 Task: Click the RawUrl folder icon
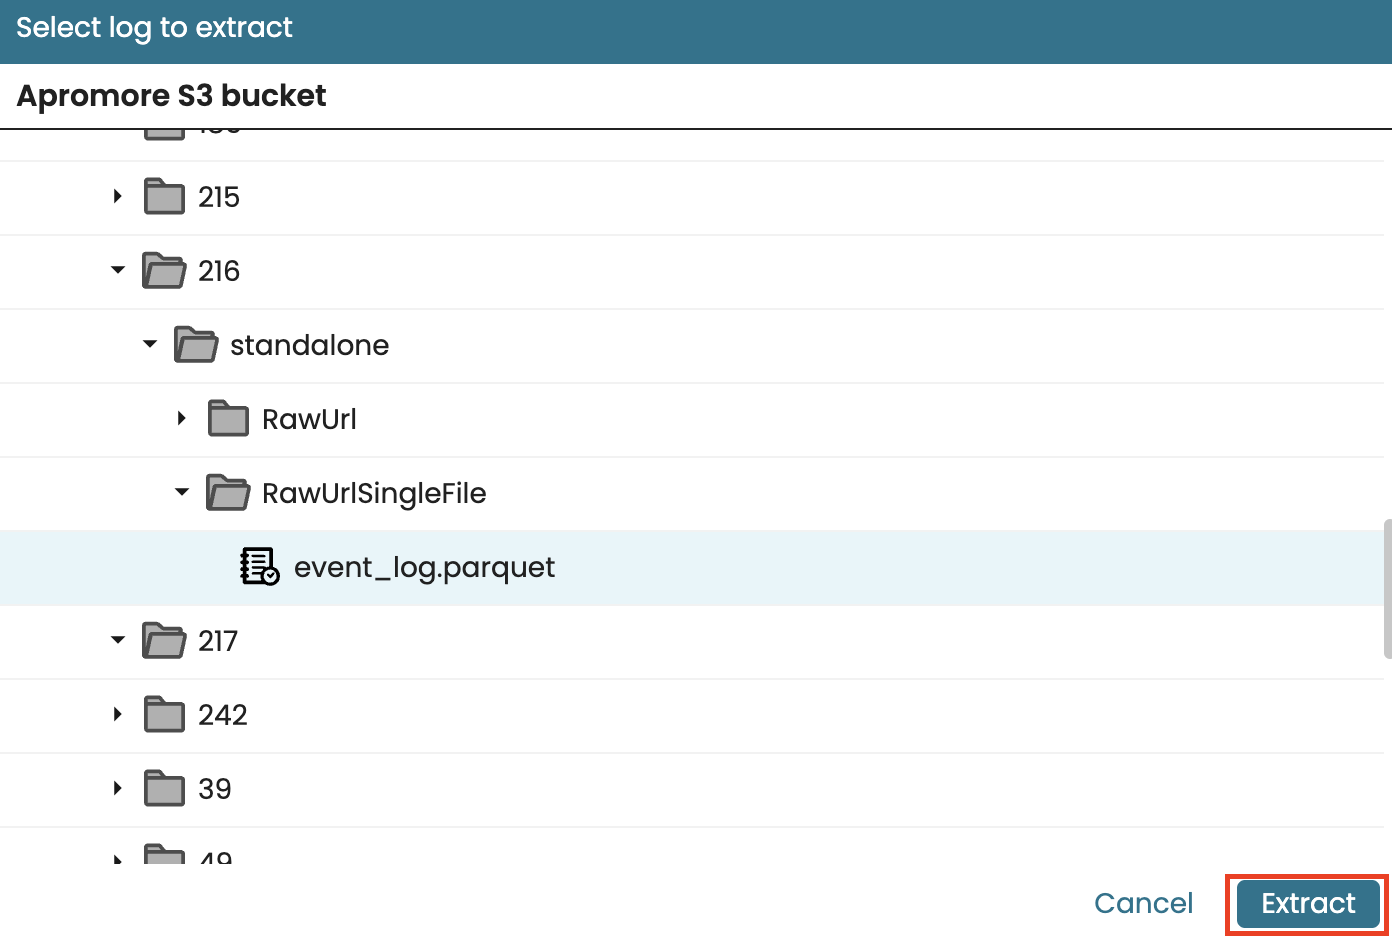pyautogui.click(x=228, y=419)
